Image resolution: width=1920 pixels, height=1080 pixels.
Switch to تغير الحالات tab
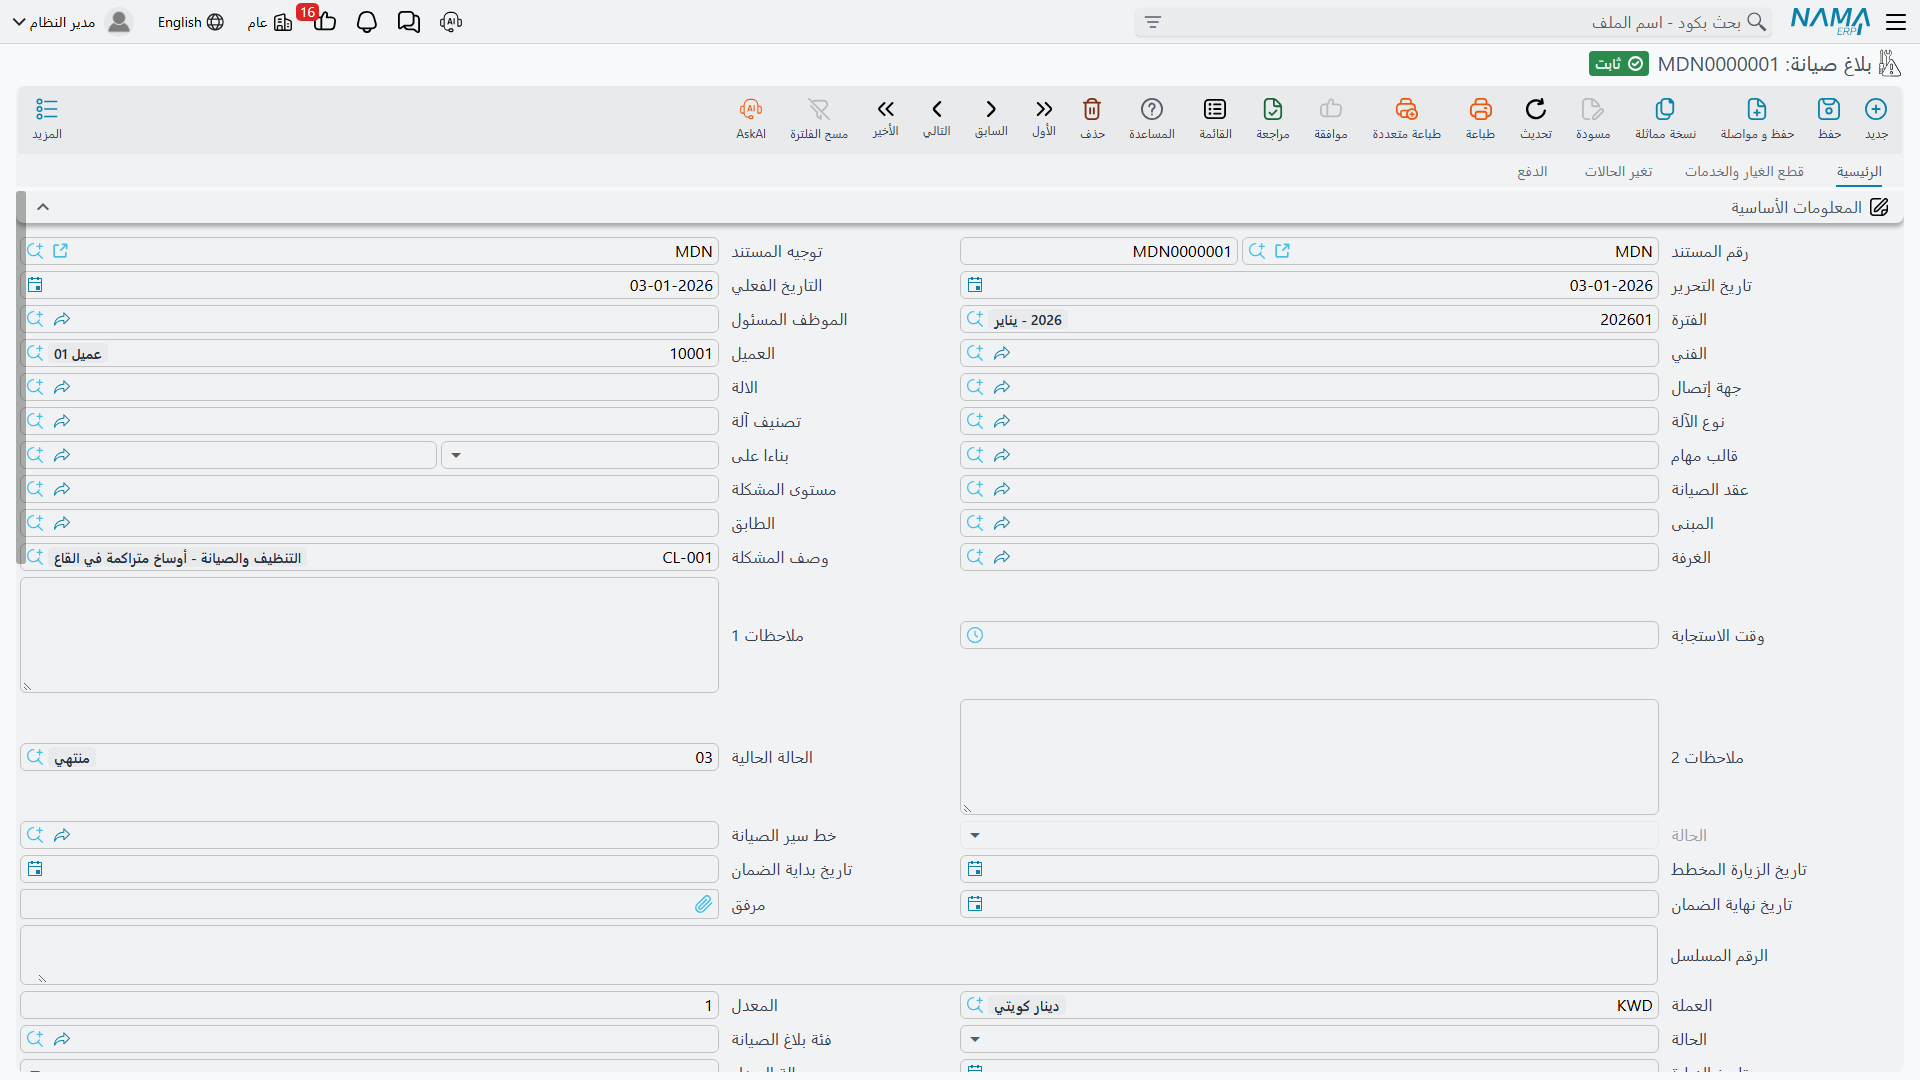(x=1618, y=172)
